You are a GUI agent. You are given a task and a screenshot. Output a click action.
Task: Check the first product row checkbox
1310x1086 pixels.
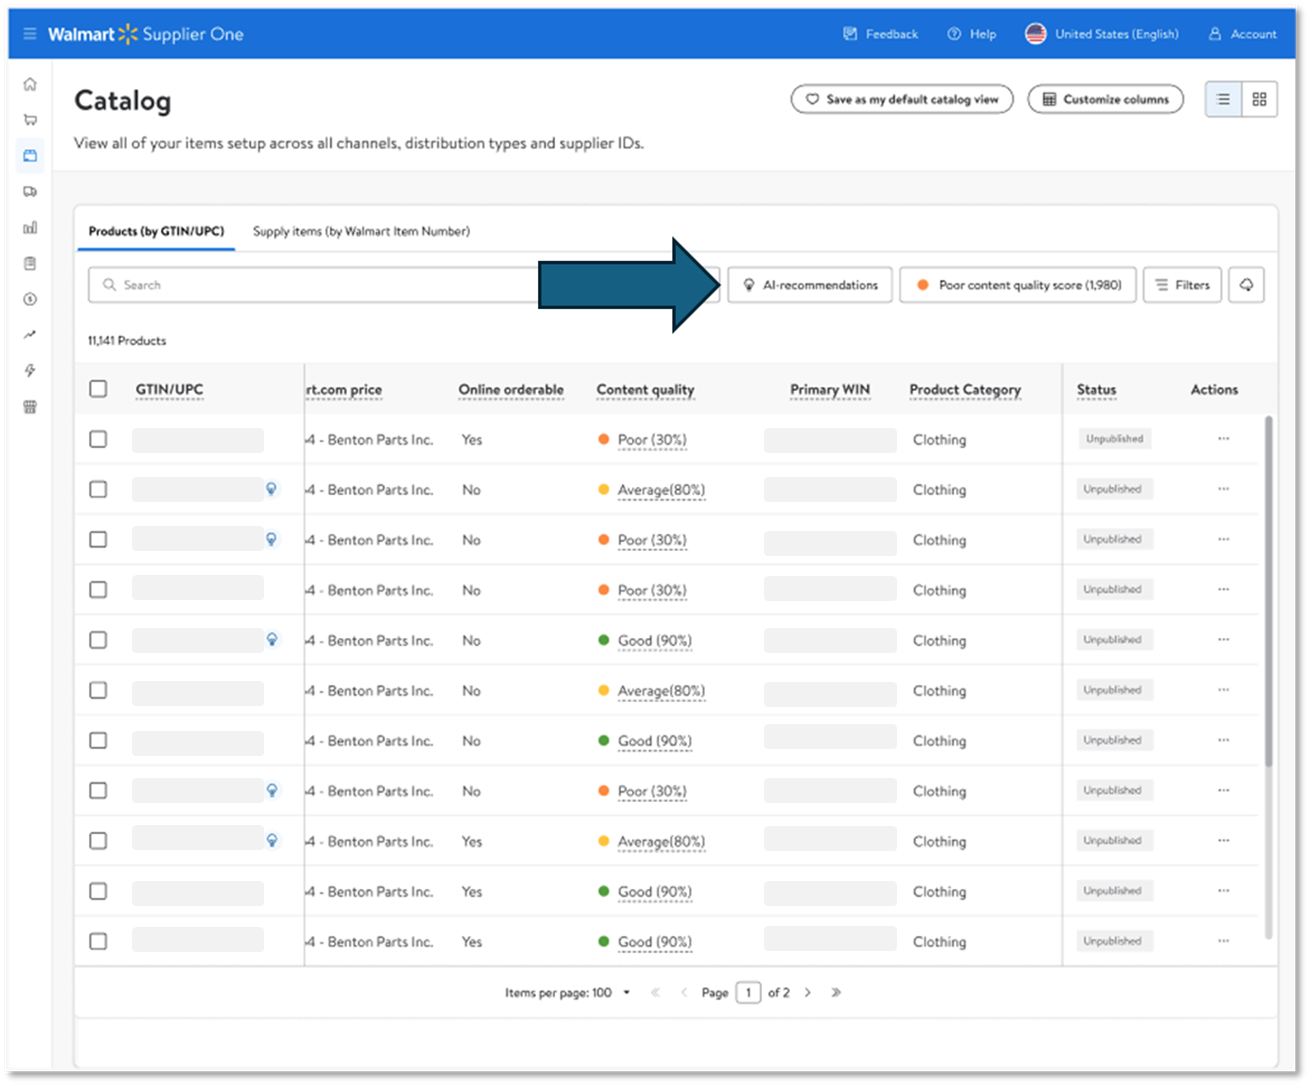pyautogui.click(x=98, y=439)
